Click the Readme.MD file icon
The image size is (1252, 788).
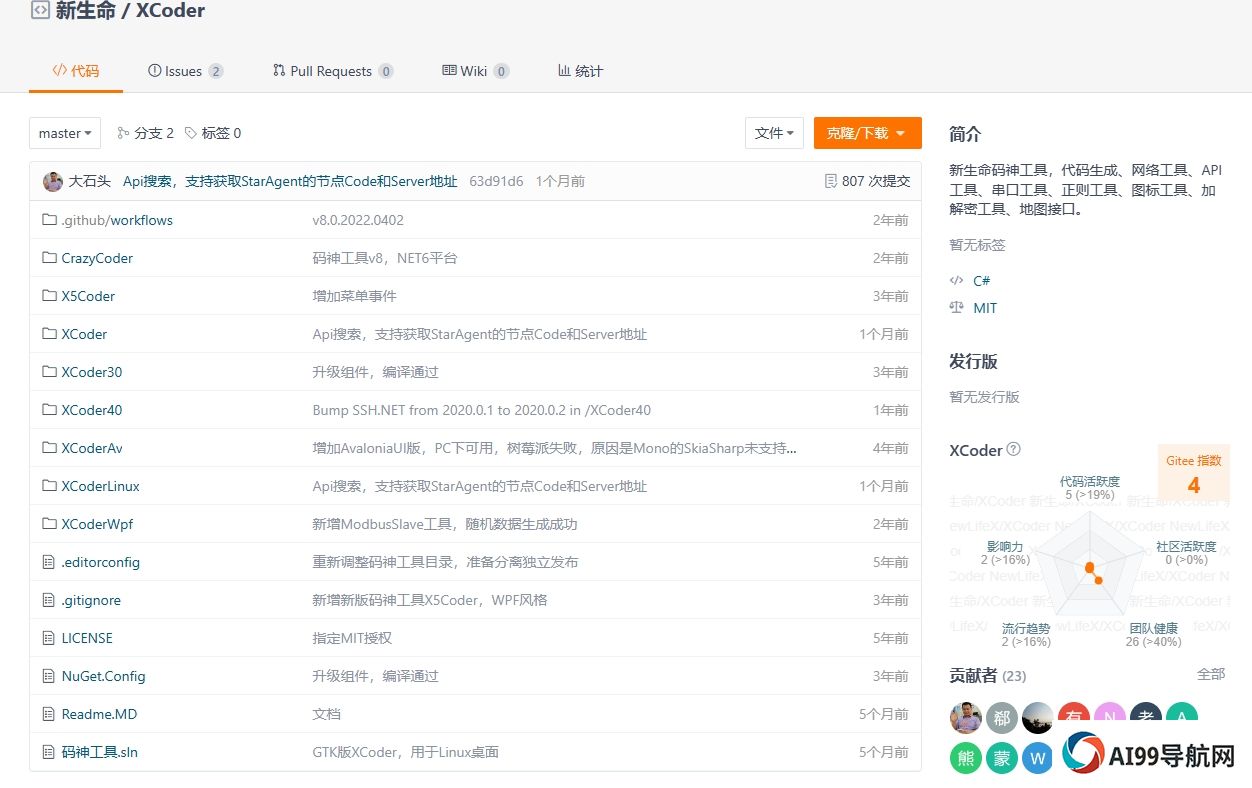pos(49,714)
